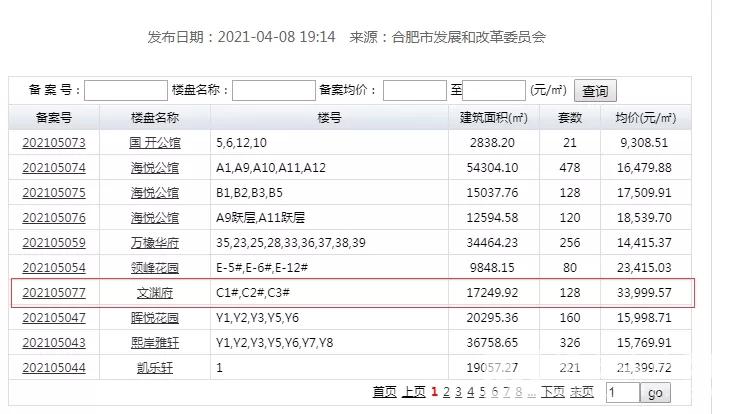
Task: Go to 末页 last page link
Action: coord(582,392)
